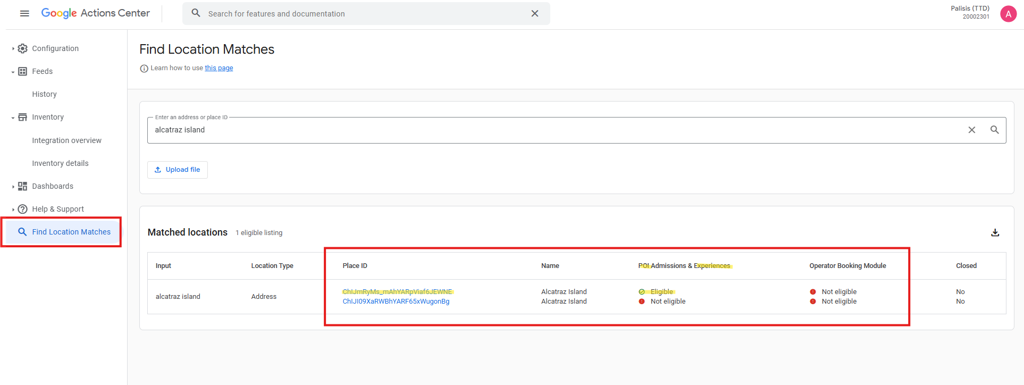Click the Place ID column header
Screen dimensions: 1024x385
pos(355,266)
